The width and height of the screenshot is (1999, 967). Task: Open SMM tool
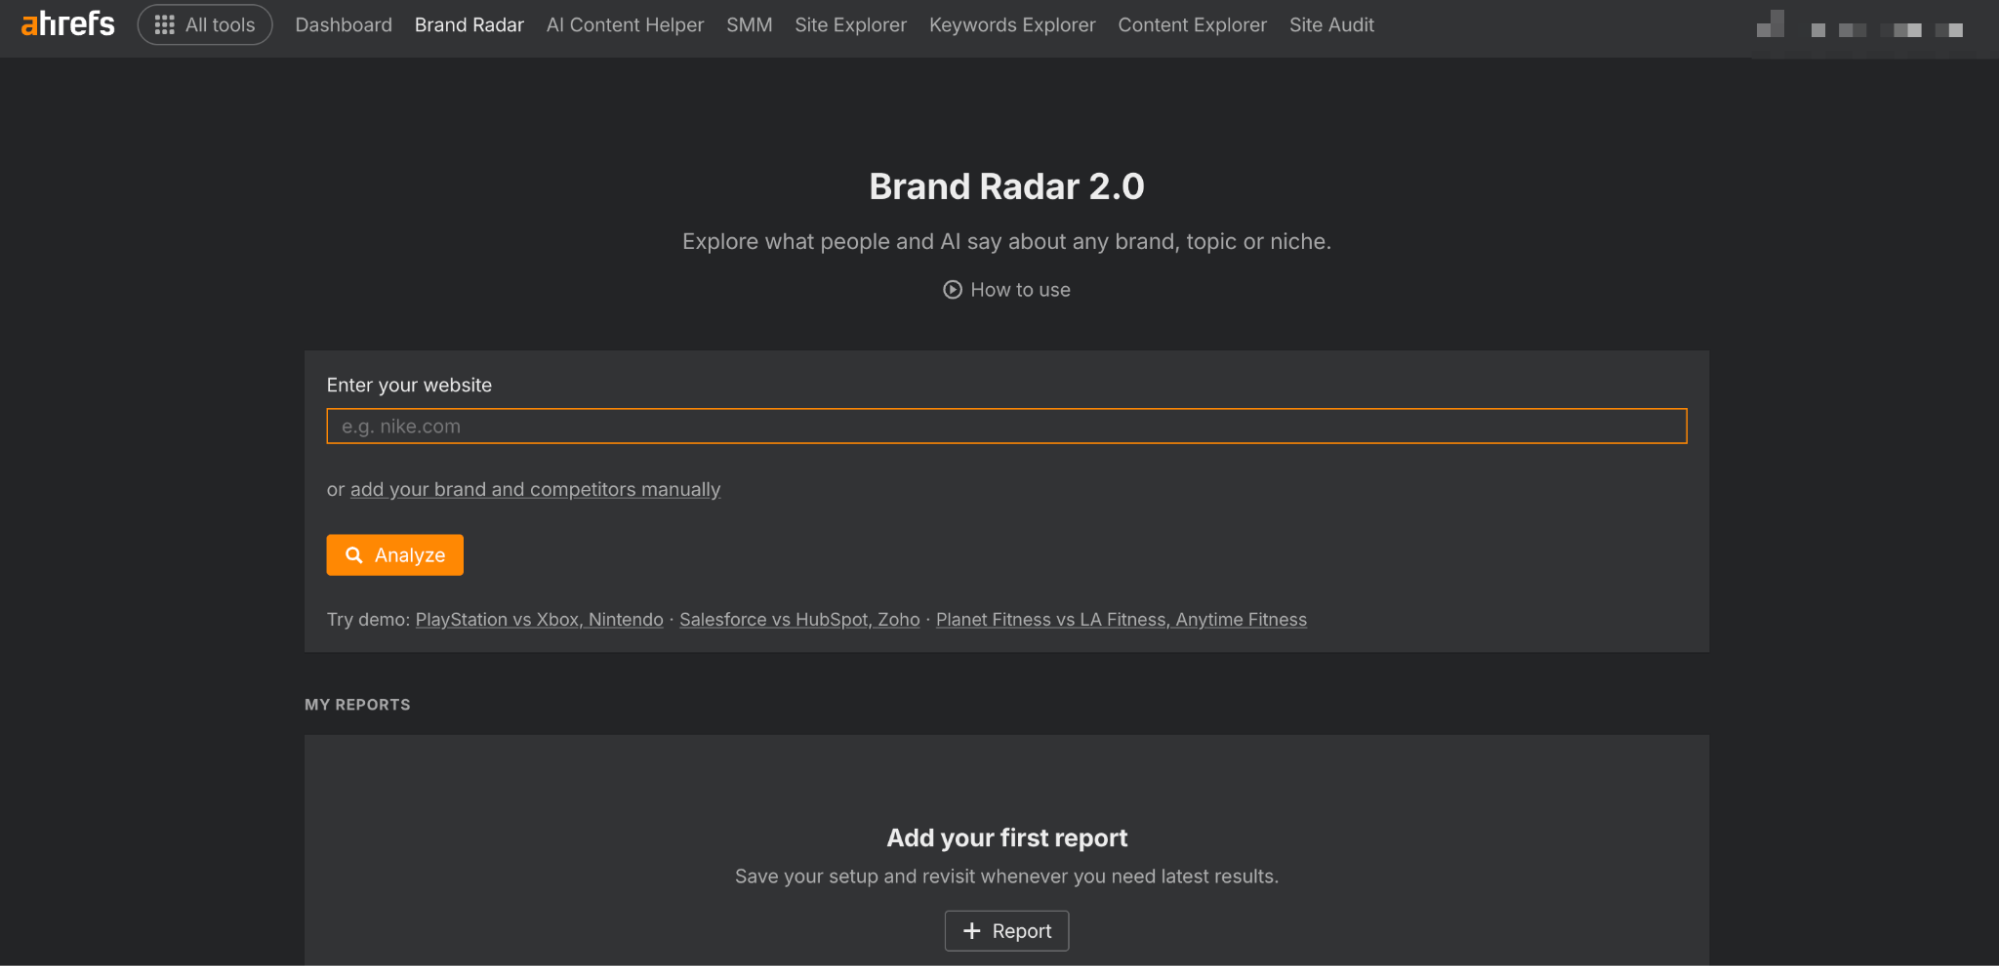click(x=749, y=25)
